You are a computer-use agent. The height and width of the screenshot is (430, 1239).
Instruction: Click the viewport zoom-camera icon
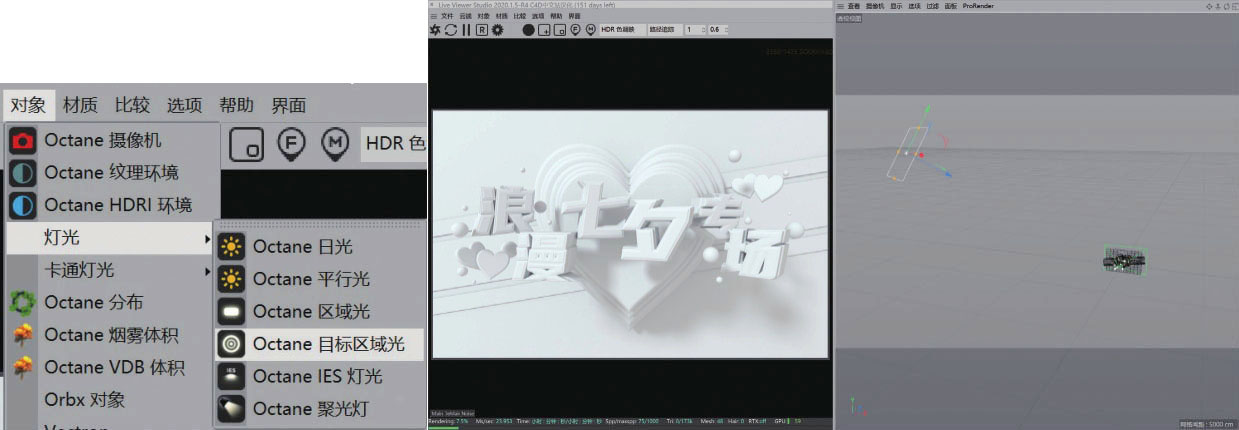click(1218, 6)
